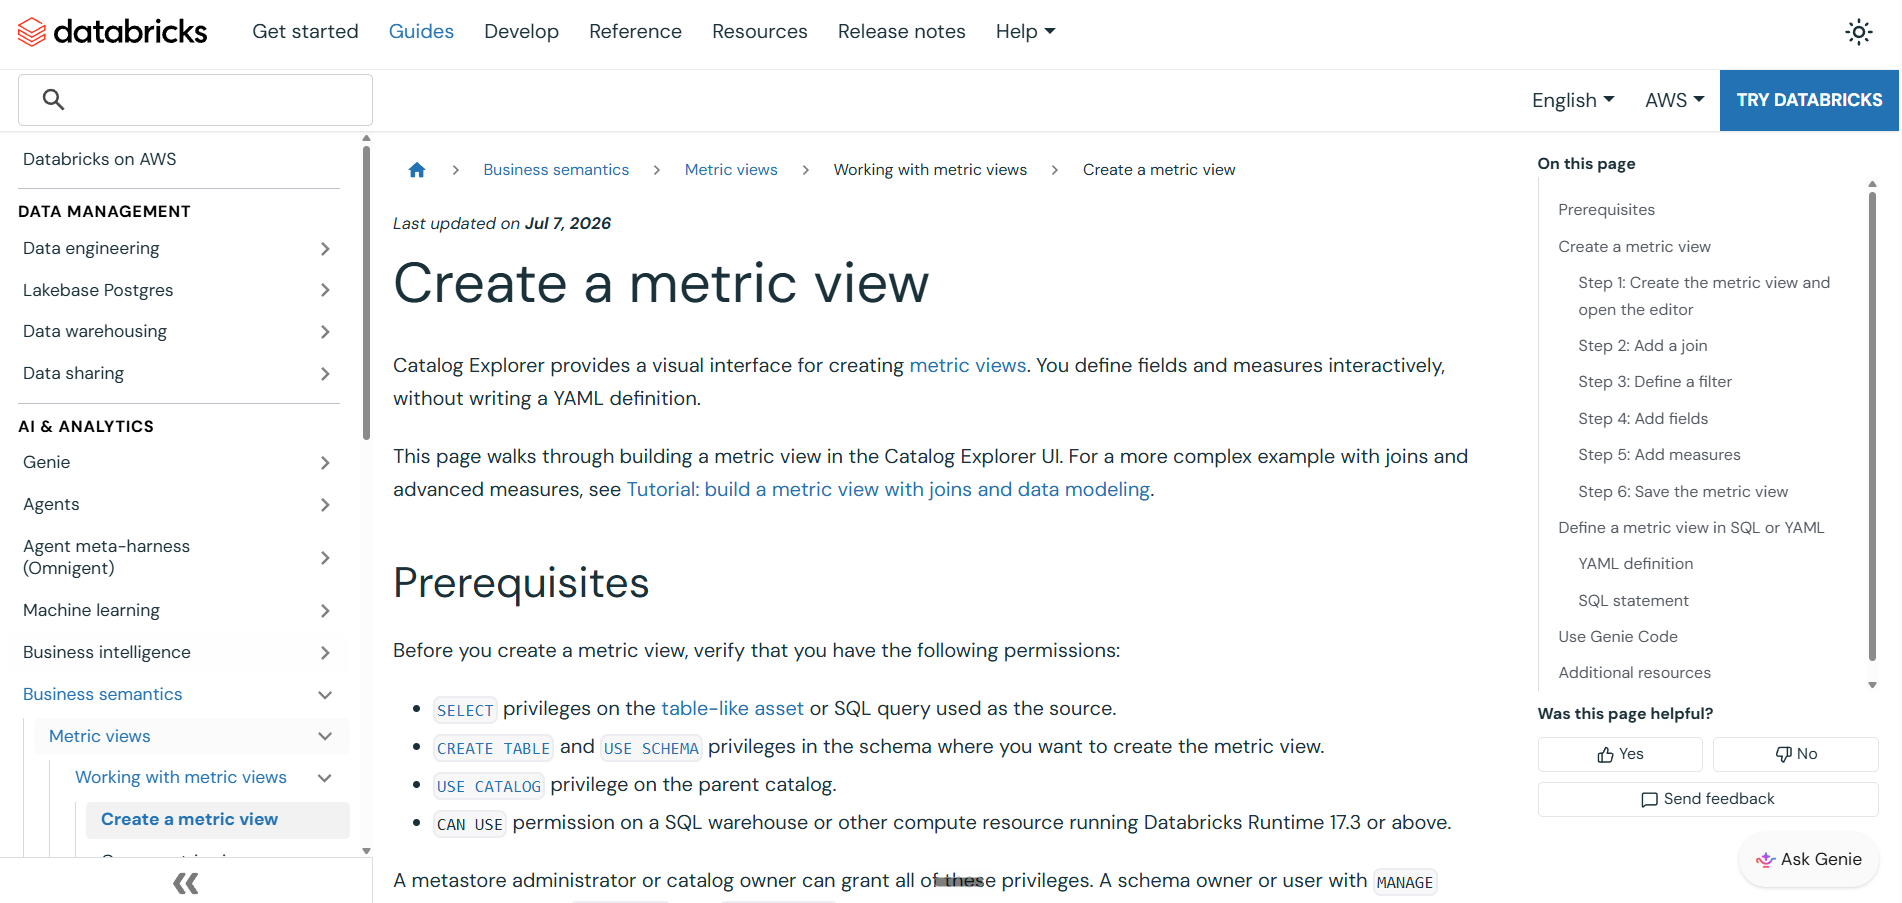Click the On this page scrollbar
This screenshot has height=903, width=1902.
pyautogui.click(x=1872, y=425)
